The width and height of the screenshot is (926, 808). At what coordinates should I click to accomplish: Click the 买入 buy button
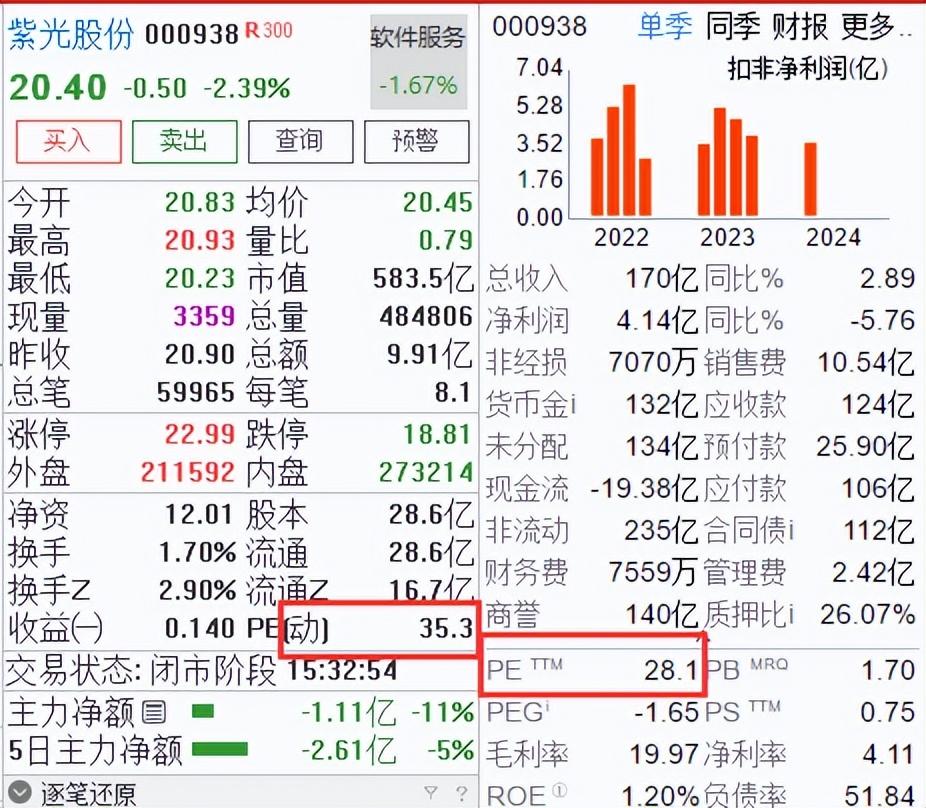69,142
